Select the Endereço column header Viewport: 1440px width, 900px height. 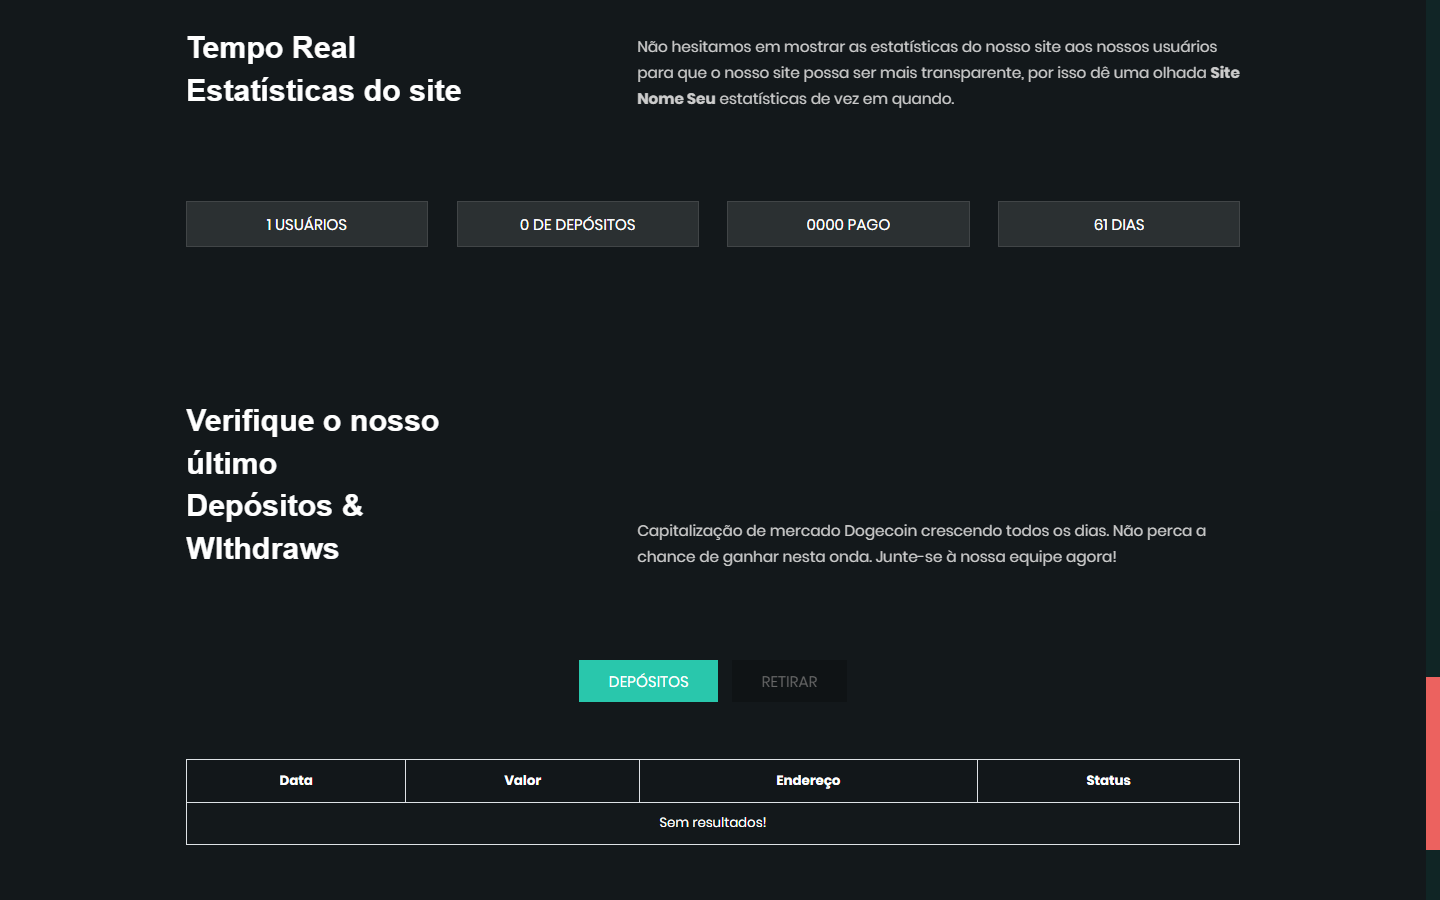click(x=808, y=781)
